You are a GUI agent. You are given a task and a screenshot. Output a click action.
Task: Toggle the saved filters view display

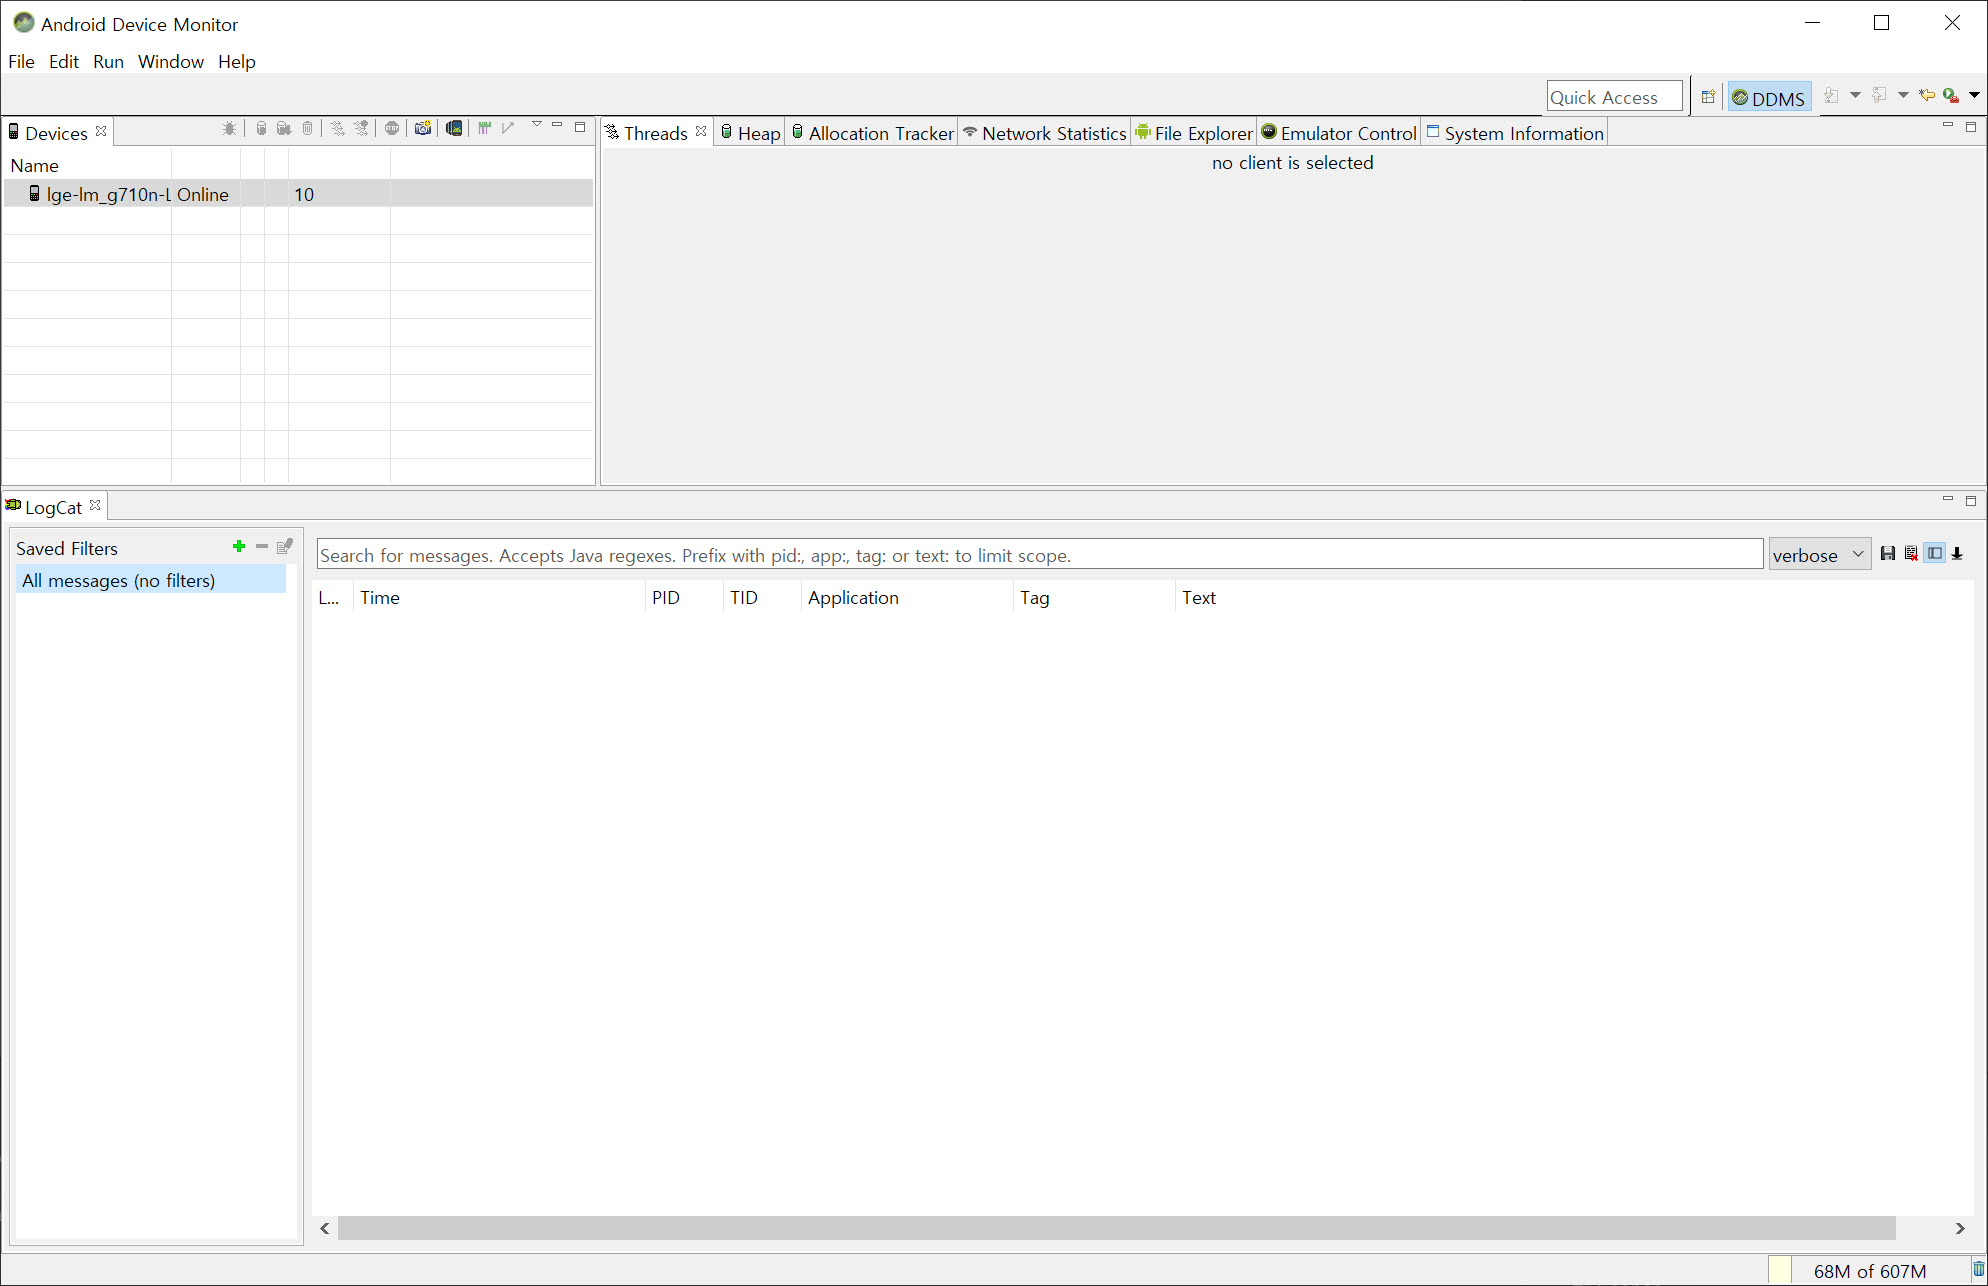pos(1934,554)
